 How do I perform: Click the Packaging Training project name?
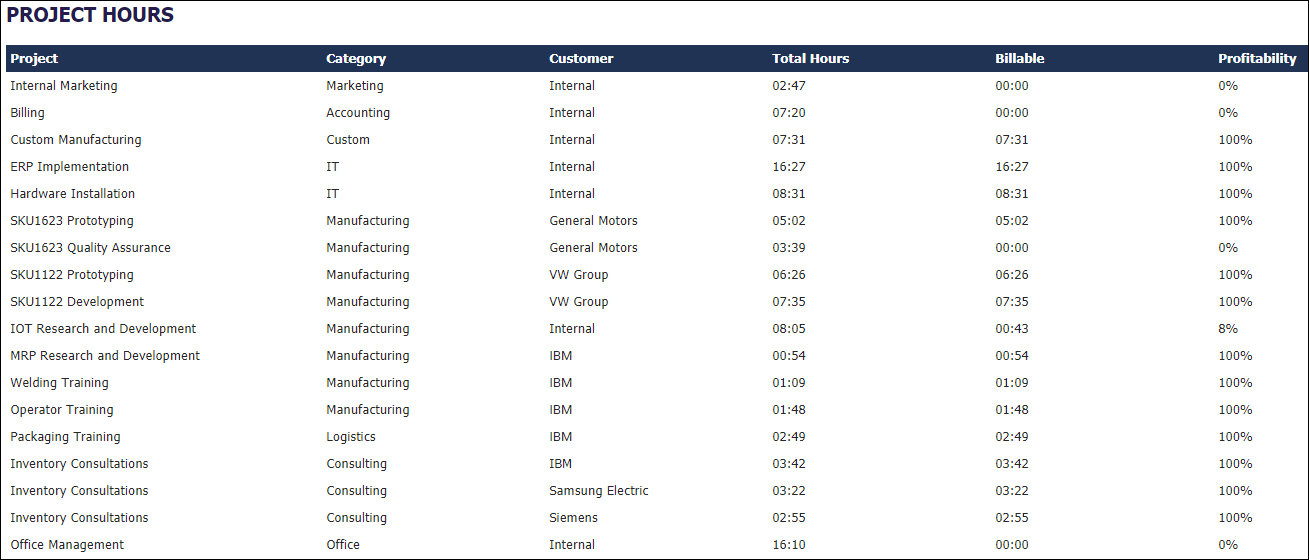65,437
